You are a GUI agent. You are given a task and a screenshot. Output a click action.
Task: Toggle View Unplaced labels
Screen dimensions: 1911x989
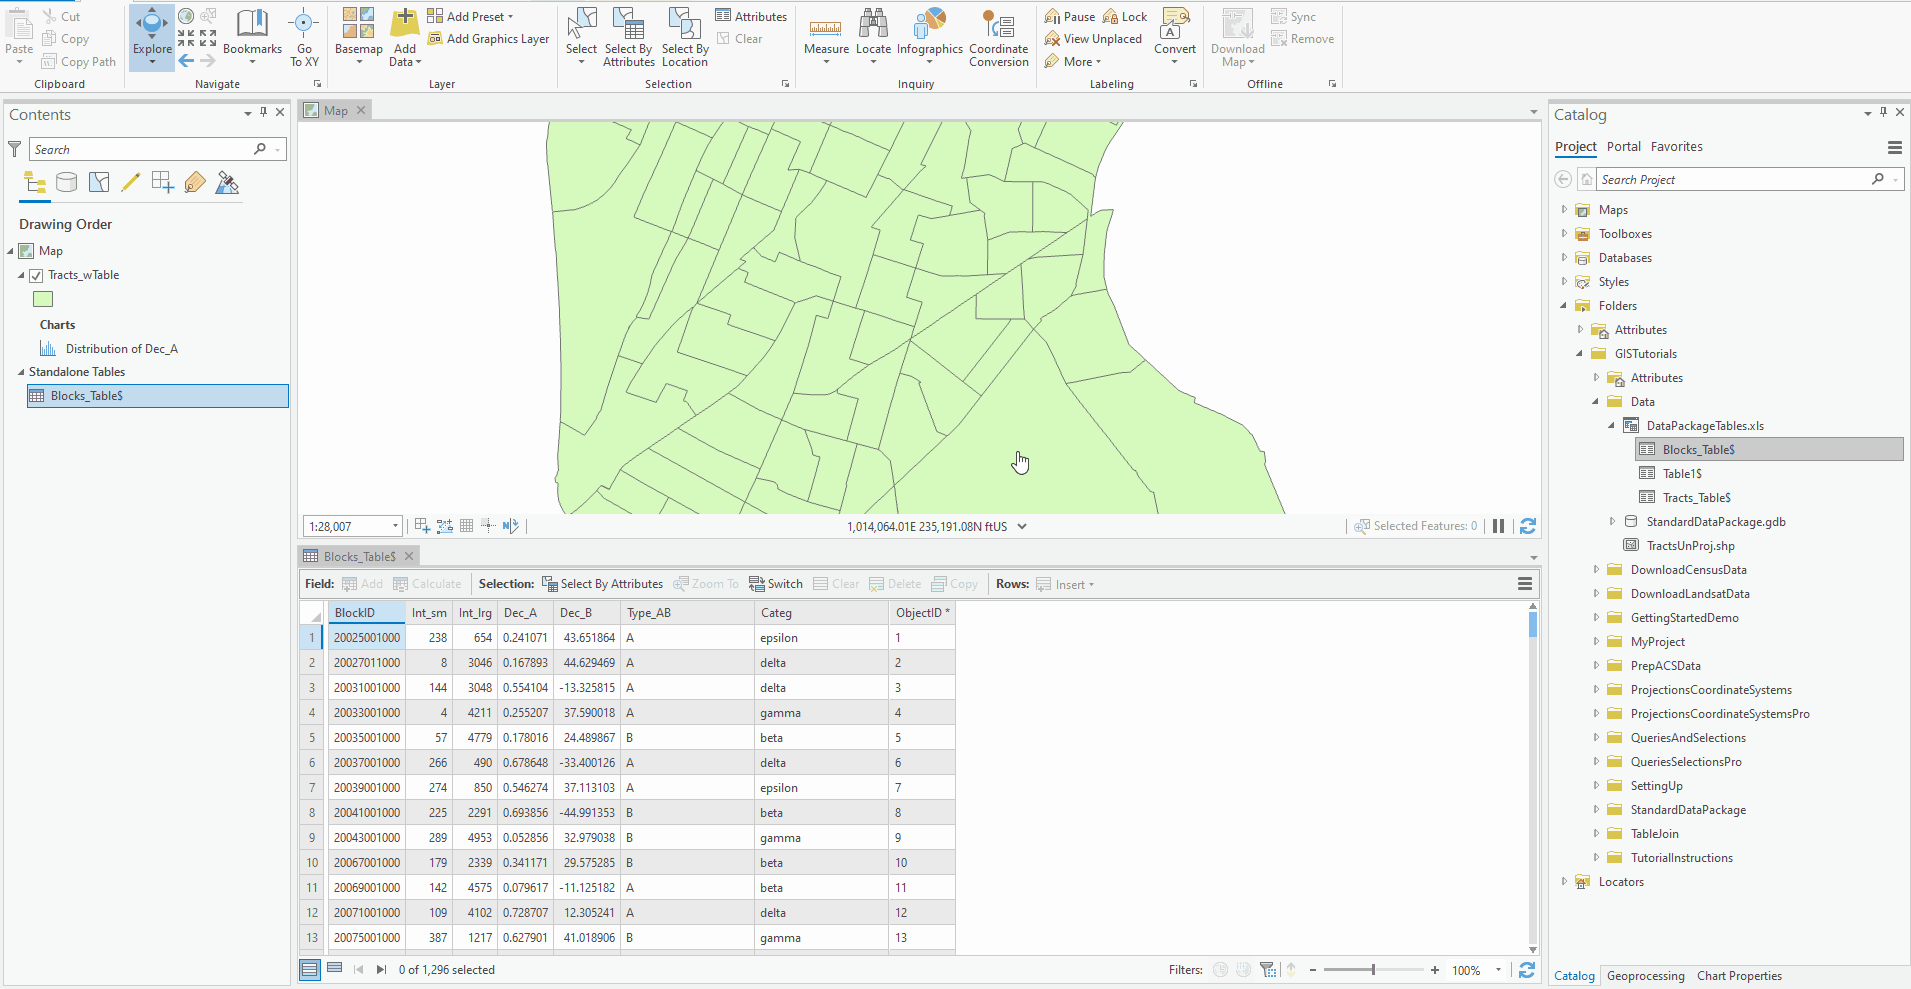(1093, 38)
